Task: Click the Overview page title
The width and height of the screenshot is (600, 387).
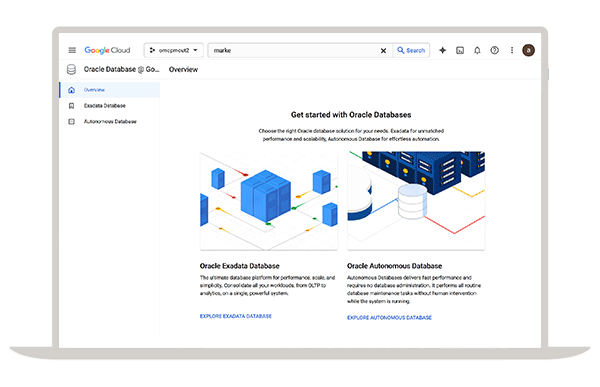Action: click(x=183, y=70)
